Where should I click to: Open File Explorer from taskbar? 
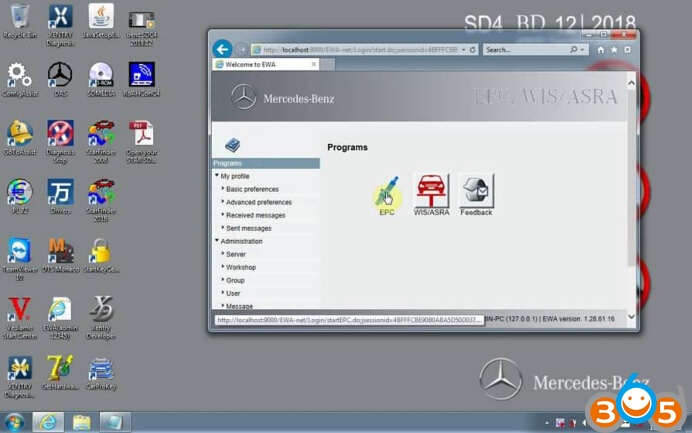[82, 422]
